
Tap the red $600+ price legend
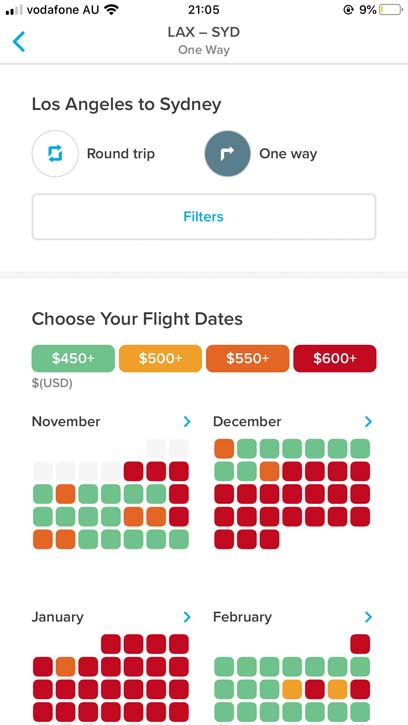point(335,358)
